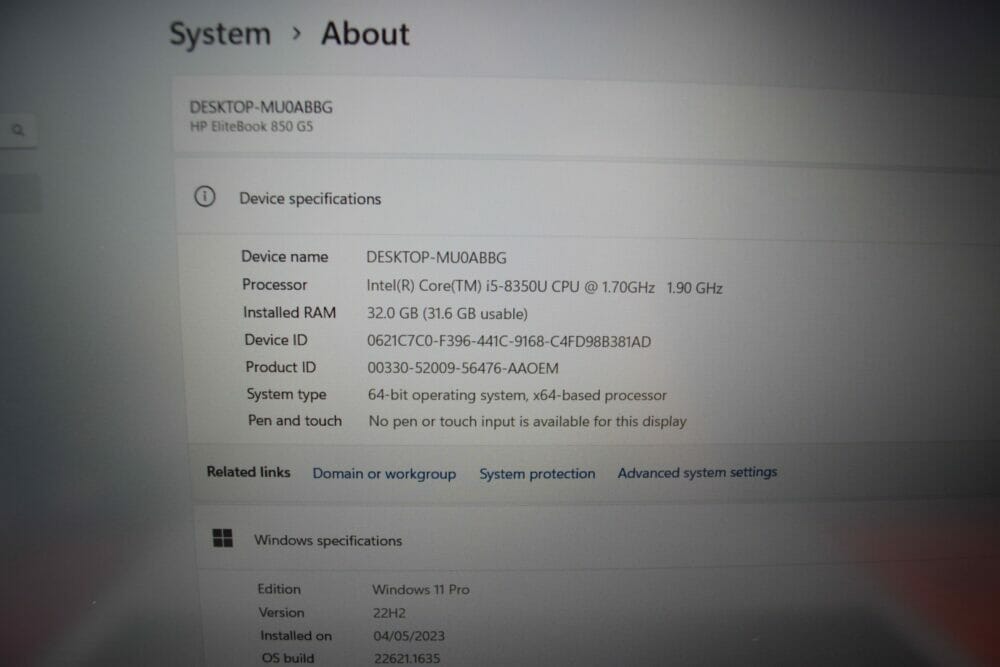Select the Product ID value 00330-52009-56476-AAOEM
1000x667 pixels.
coord(463,368)
